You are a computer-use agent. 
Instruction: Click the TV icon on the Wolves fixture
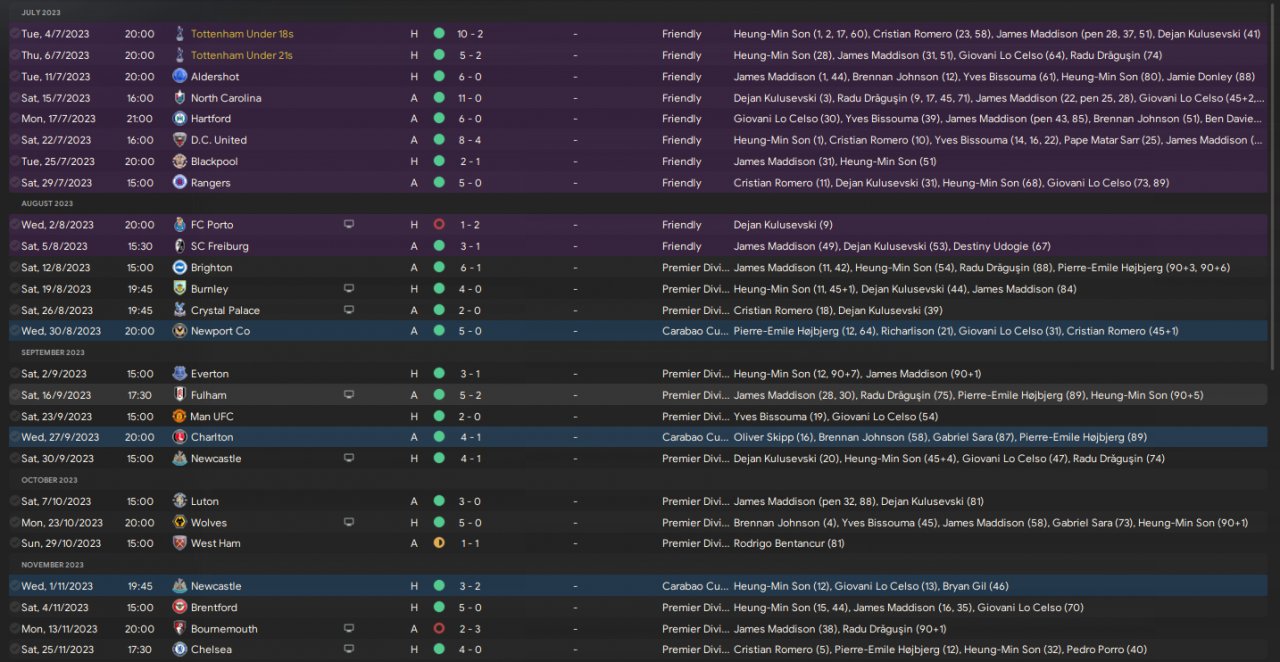[x=349, y=522]
